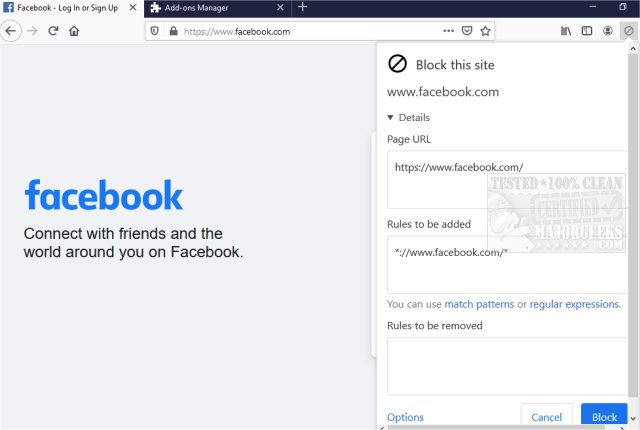Click the padlock site security icon
640x430 pixels.
tap(173, 31)
